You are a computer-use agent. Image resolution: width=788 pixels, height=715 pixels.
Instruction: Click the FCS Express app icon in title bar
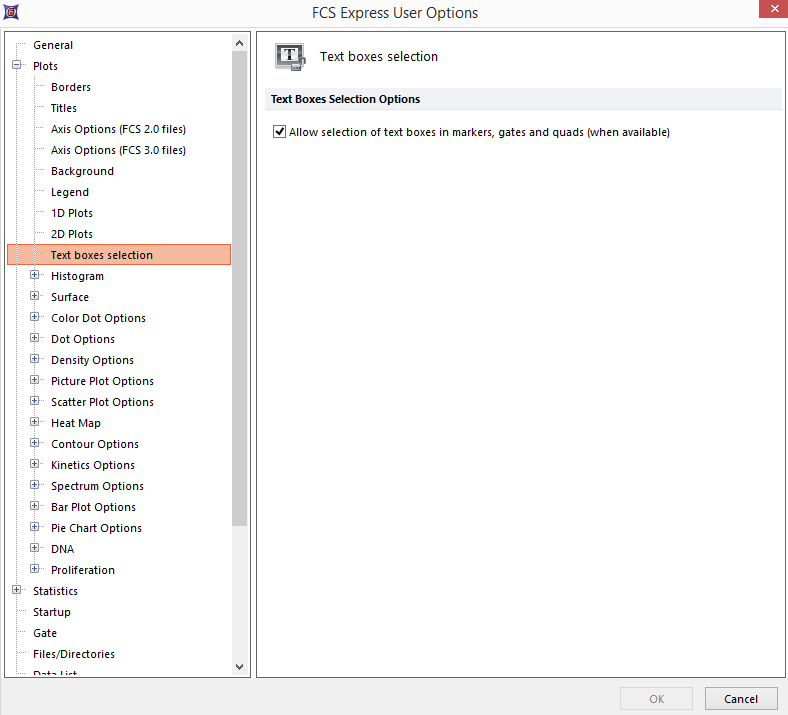(11, 12)
